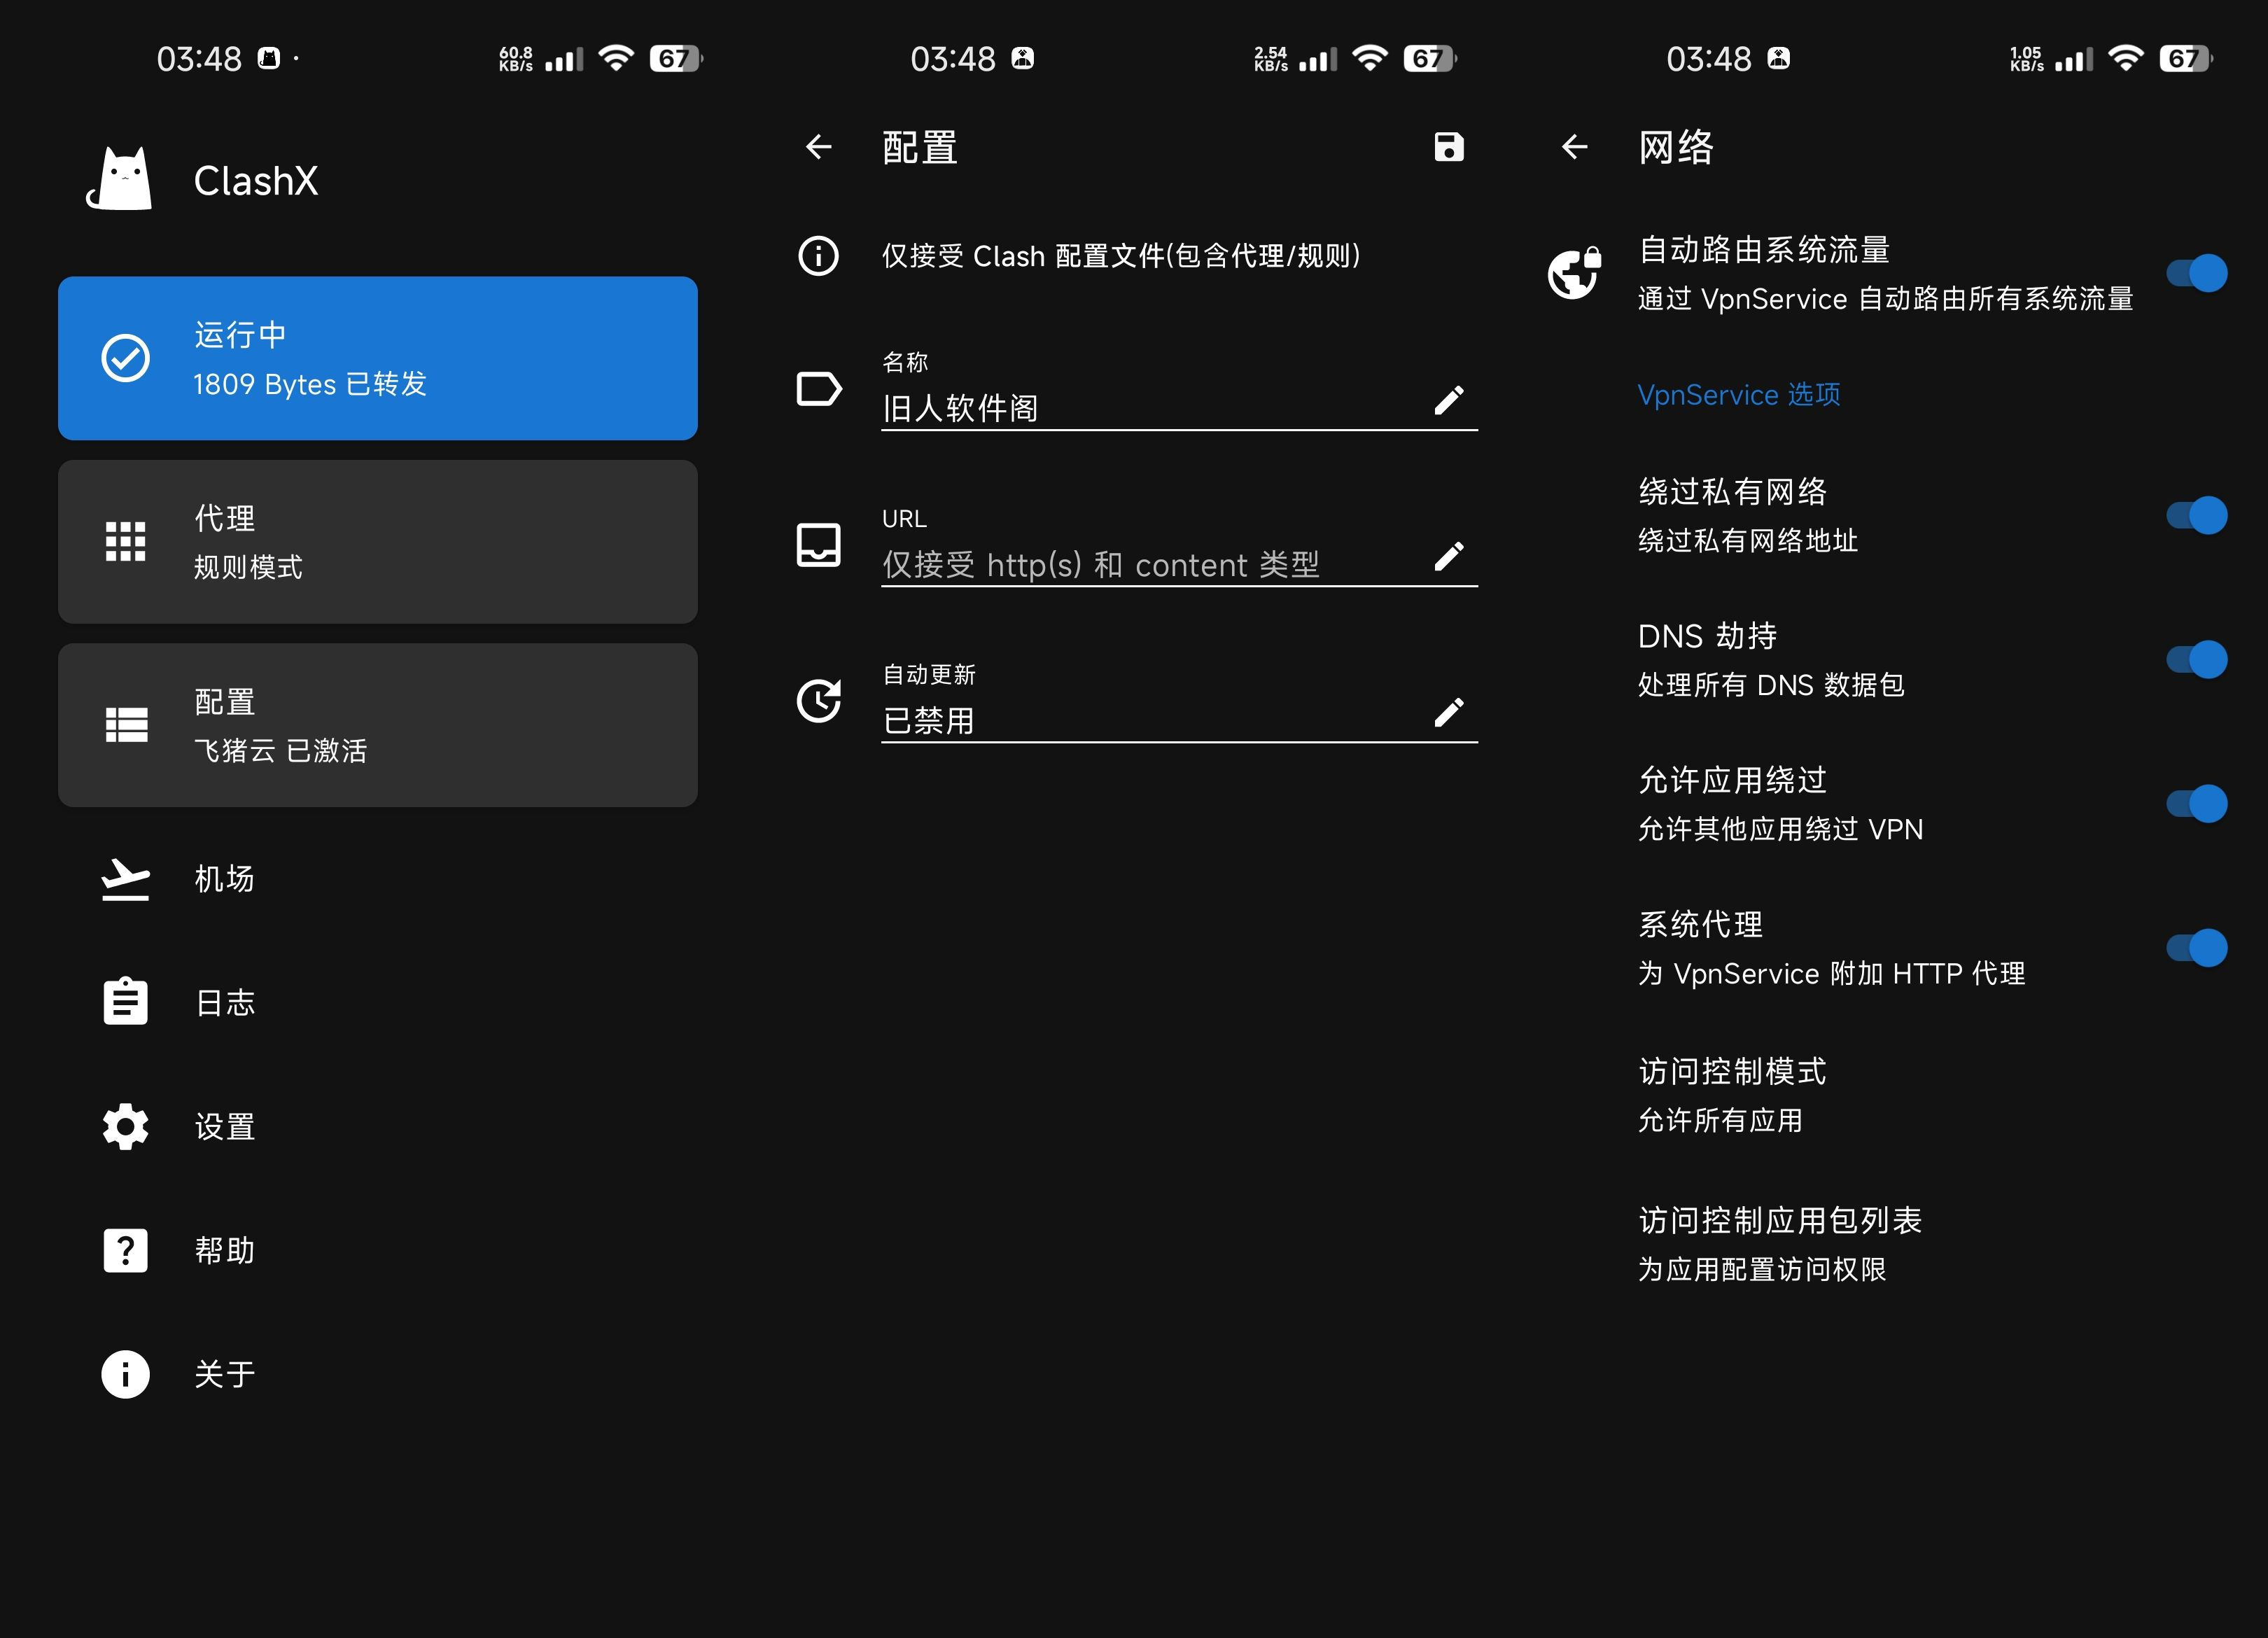The image size is (2268, 1638).
Task: Click the 03:48 clock in left status bar
Action: click(x=199, y=59)
